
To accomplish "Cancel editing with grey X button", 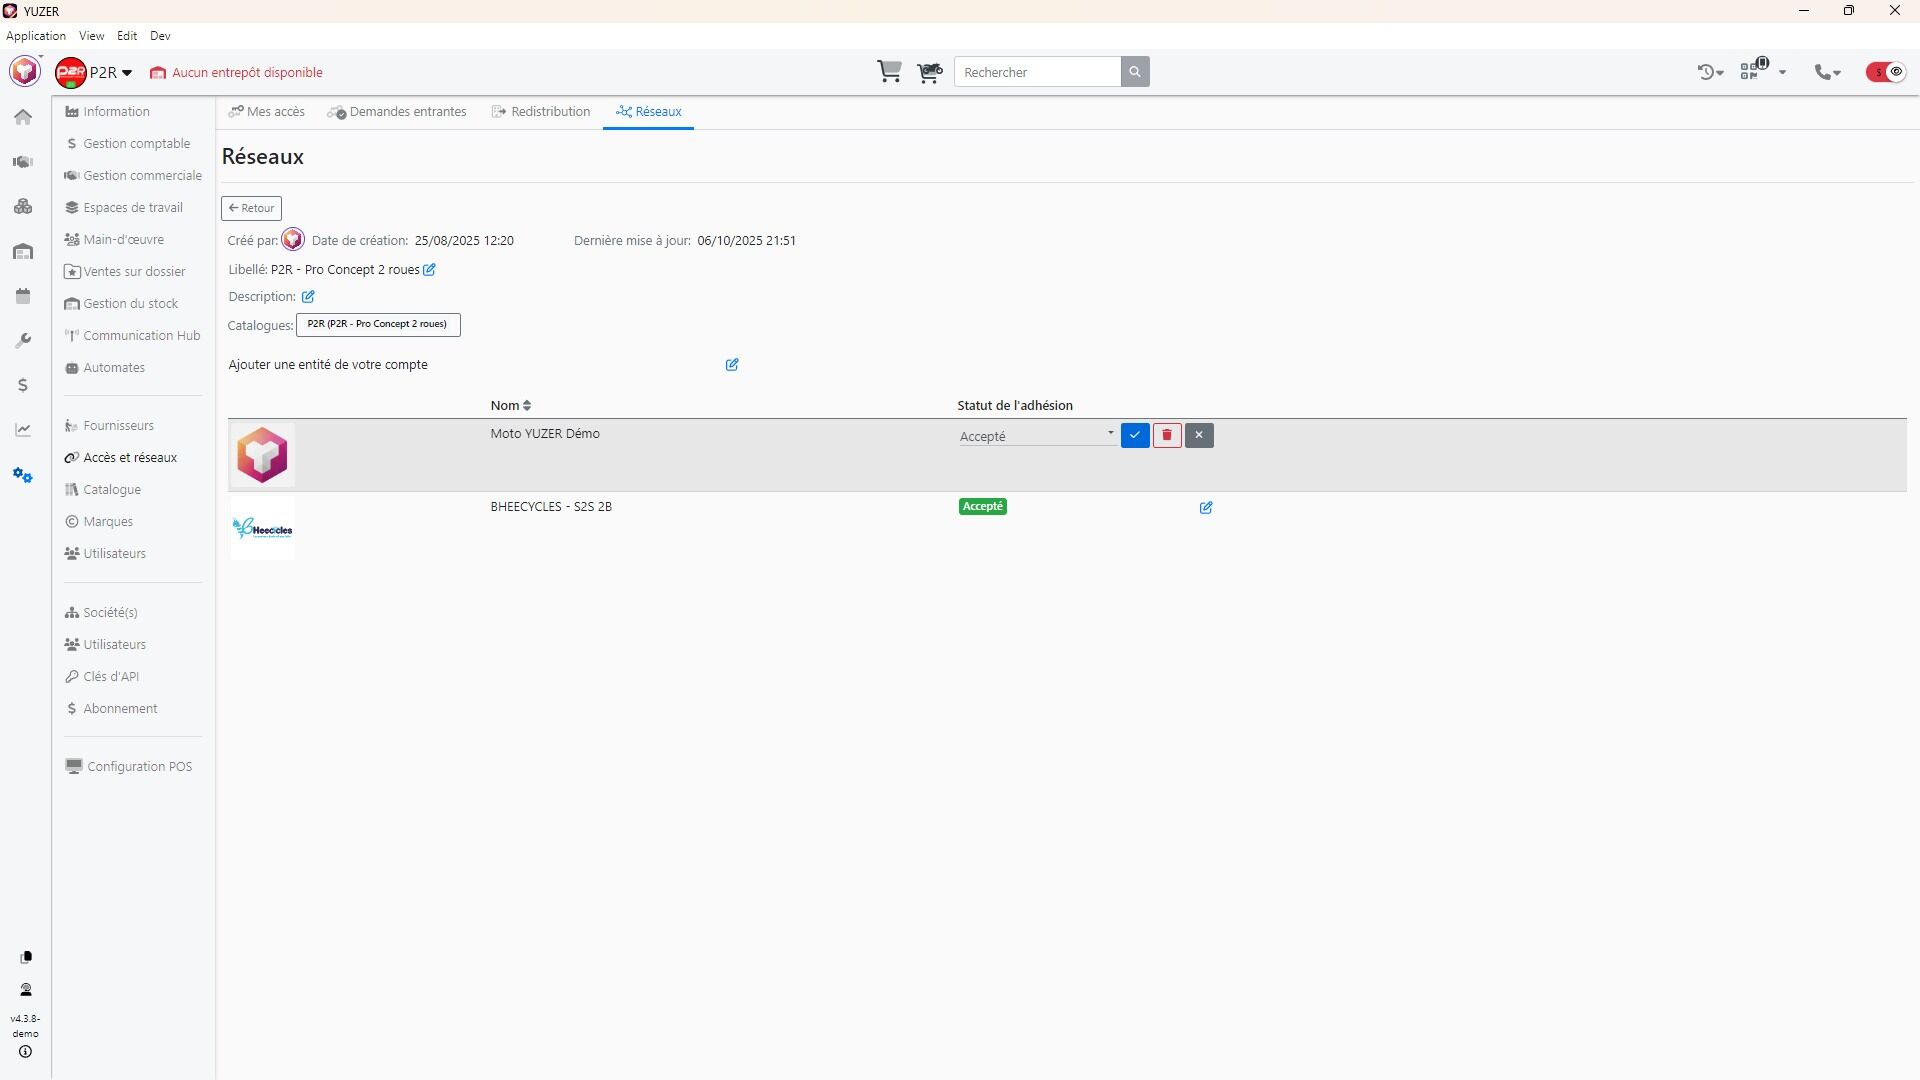I will point(1199,435).
